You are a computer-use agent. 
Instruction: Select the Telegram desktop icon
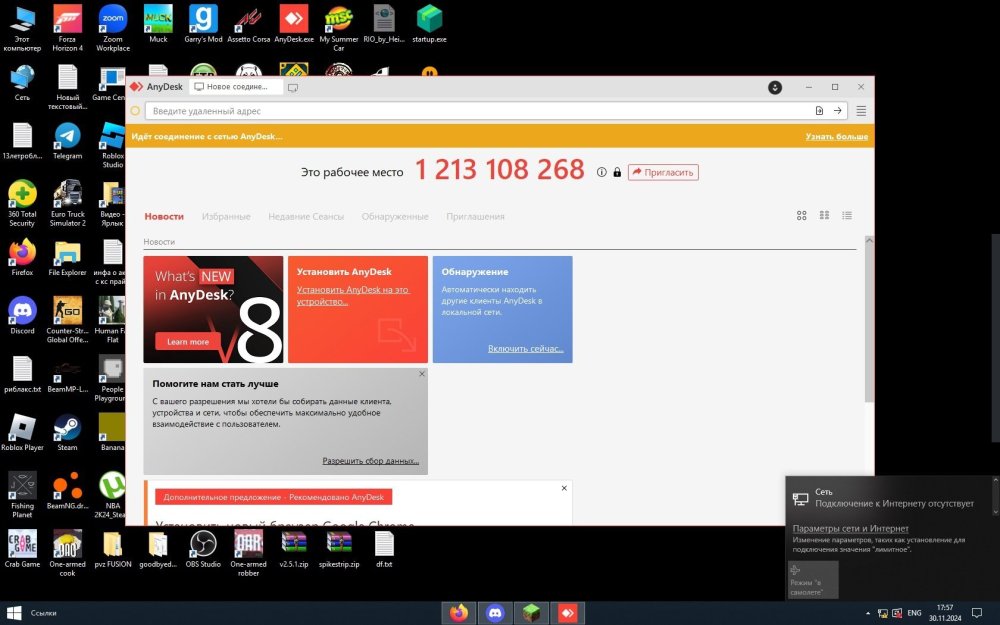(67, 141)
